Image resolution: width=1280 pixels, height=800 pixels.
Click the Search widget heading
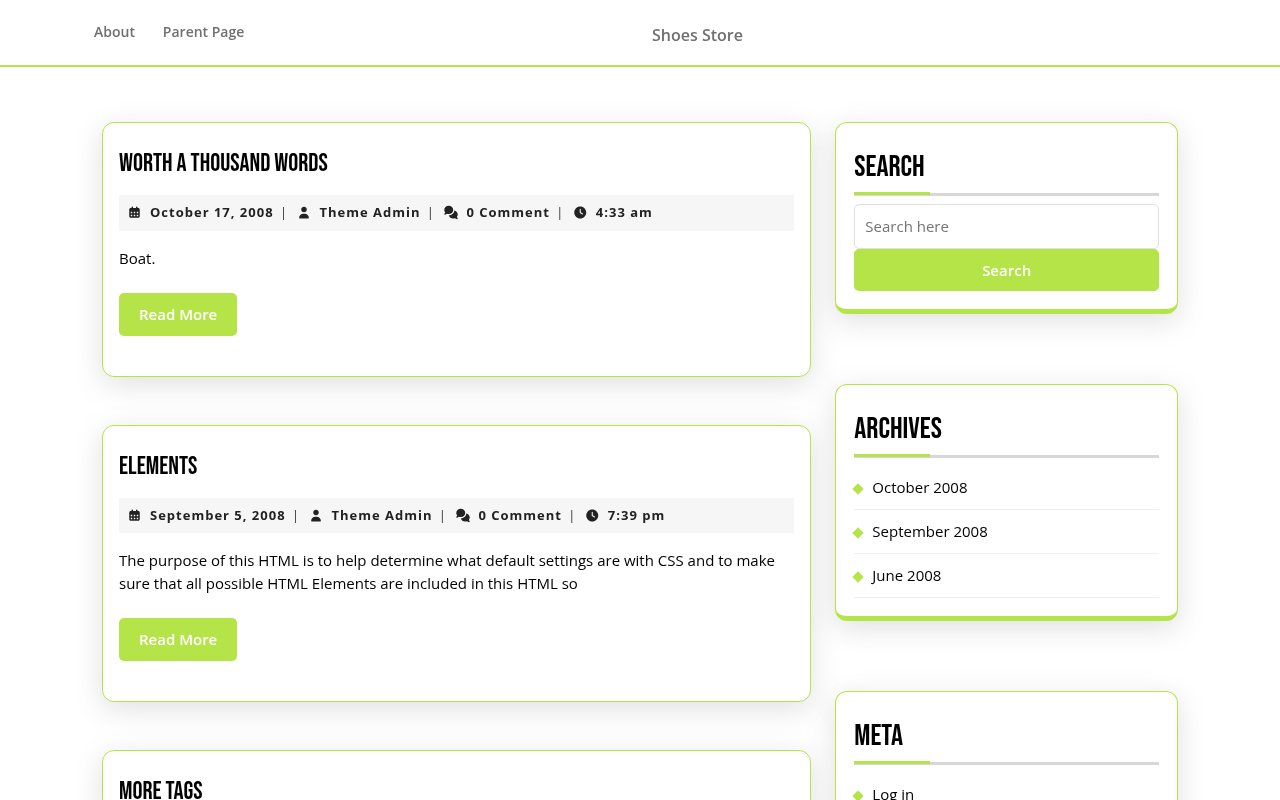[889, 166]
